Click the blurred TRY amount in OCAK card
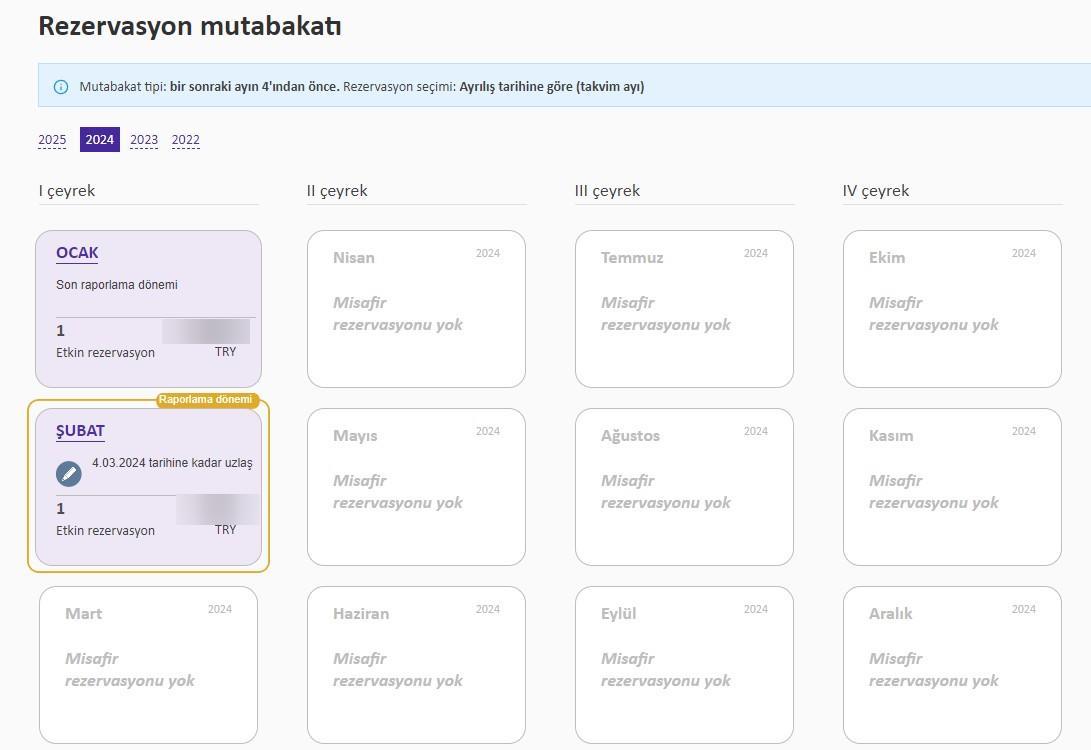The image size is (1091, 750). tap(206, 331)
